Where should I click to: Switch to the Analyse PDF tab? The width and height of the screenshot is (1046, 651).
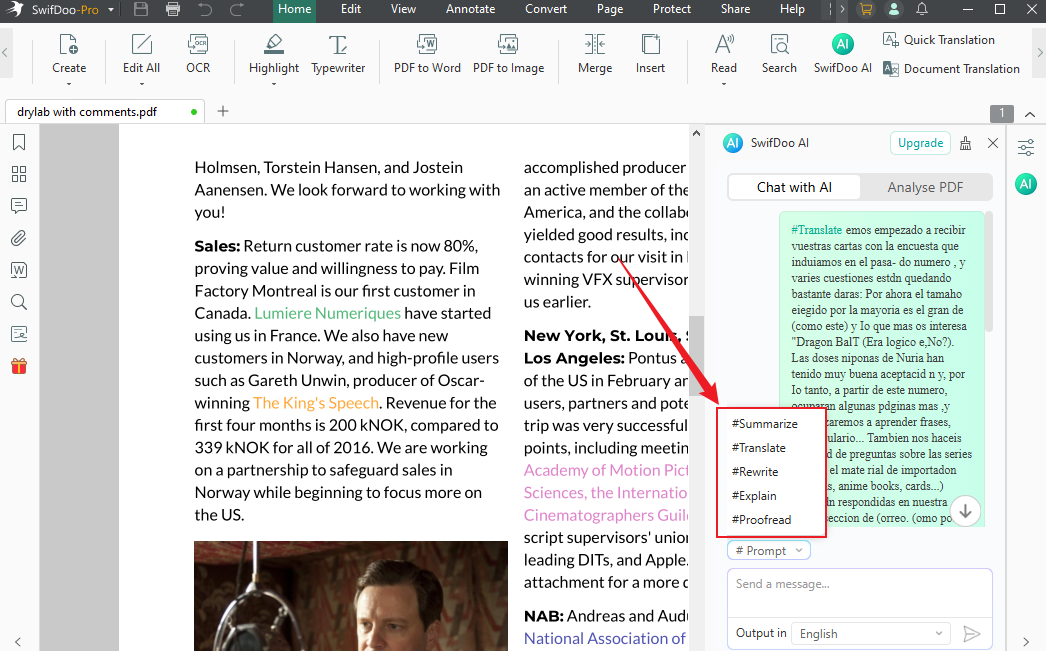click(x=926, y=187)
